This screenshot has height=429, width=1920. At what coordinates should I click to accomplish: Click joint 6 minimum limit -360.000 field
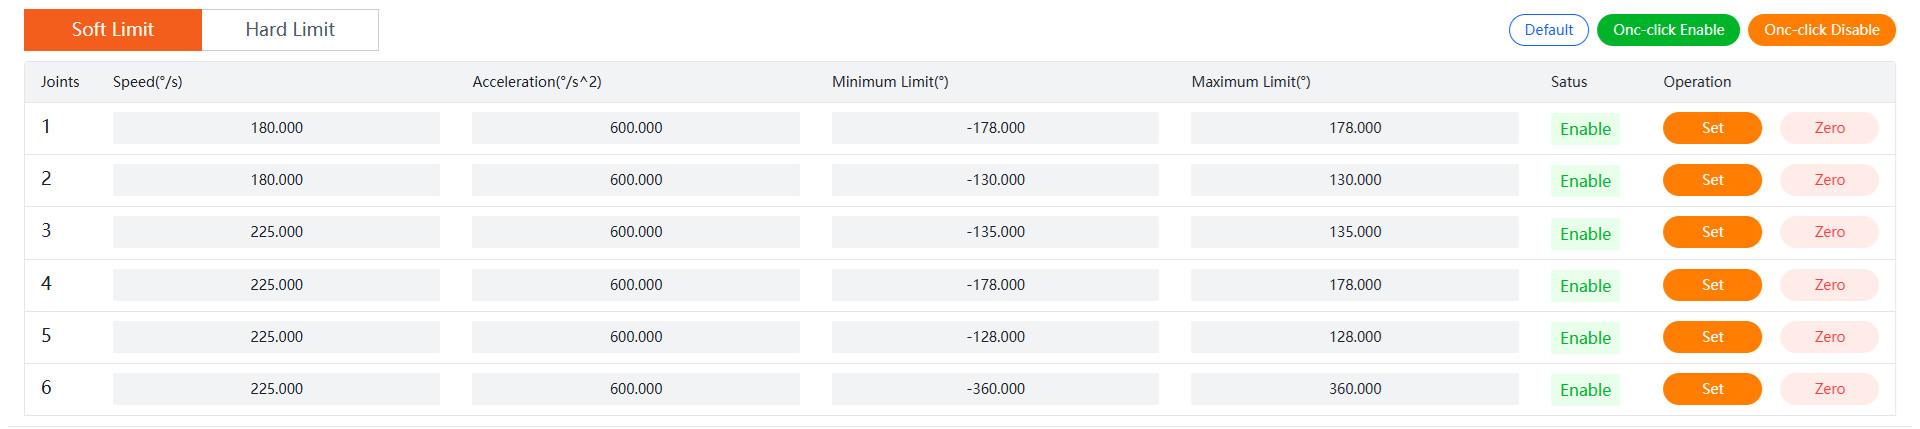point(995,389)
